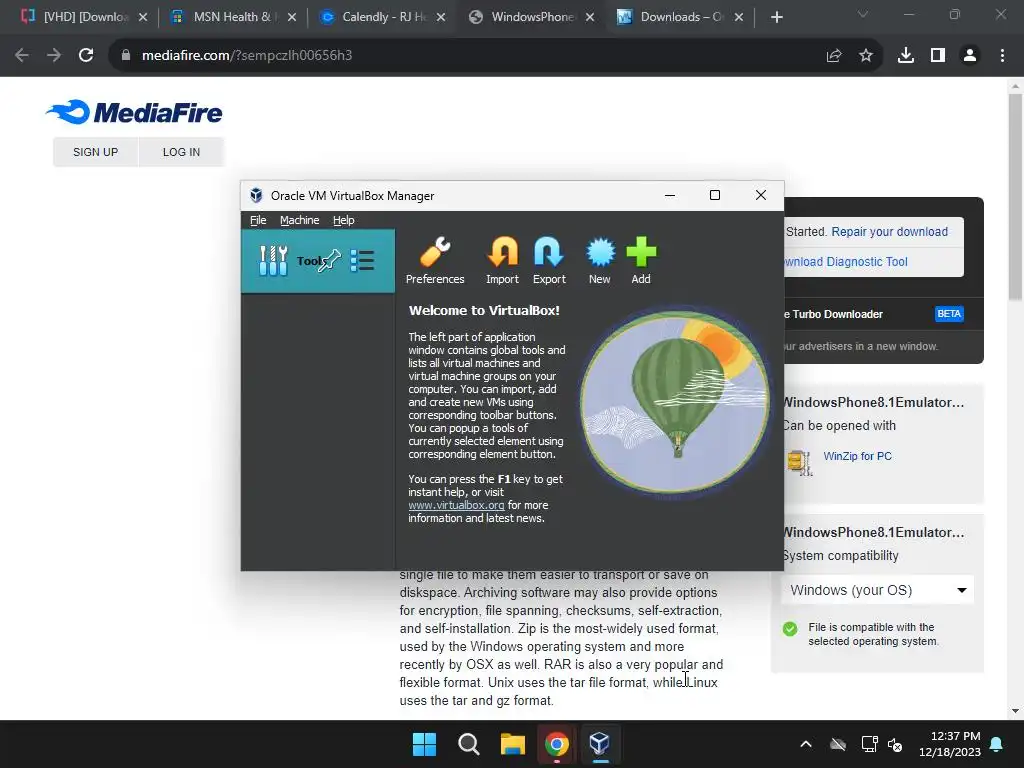Open the Windows (your OS) dropdown
Image resolution: width=1024 pixels, height=768 pixels.
pos(877,590)
